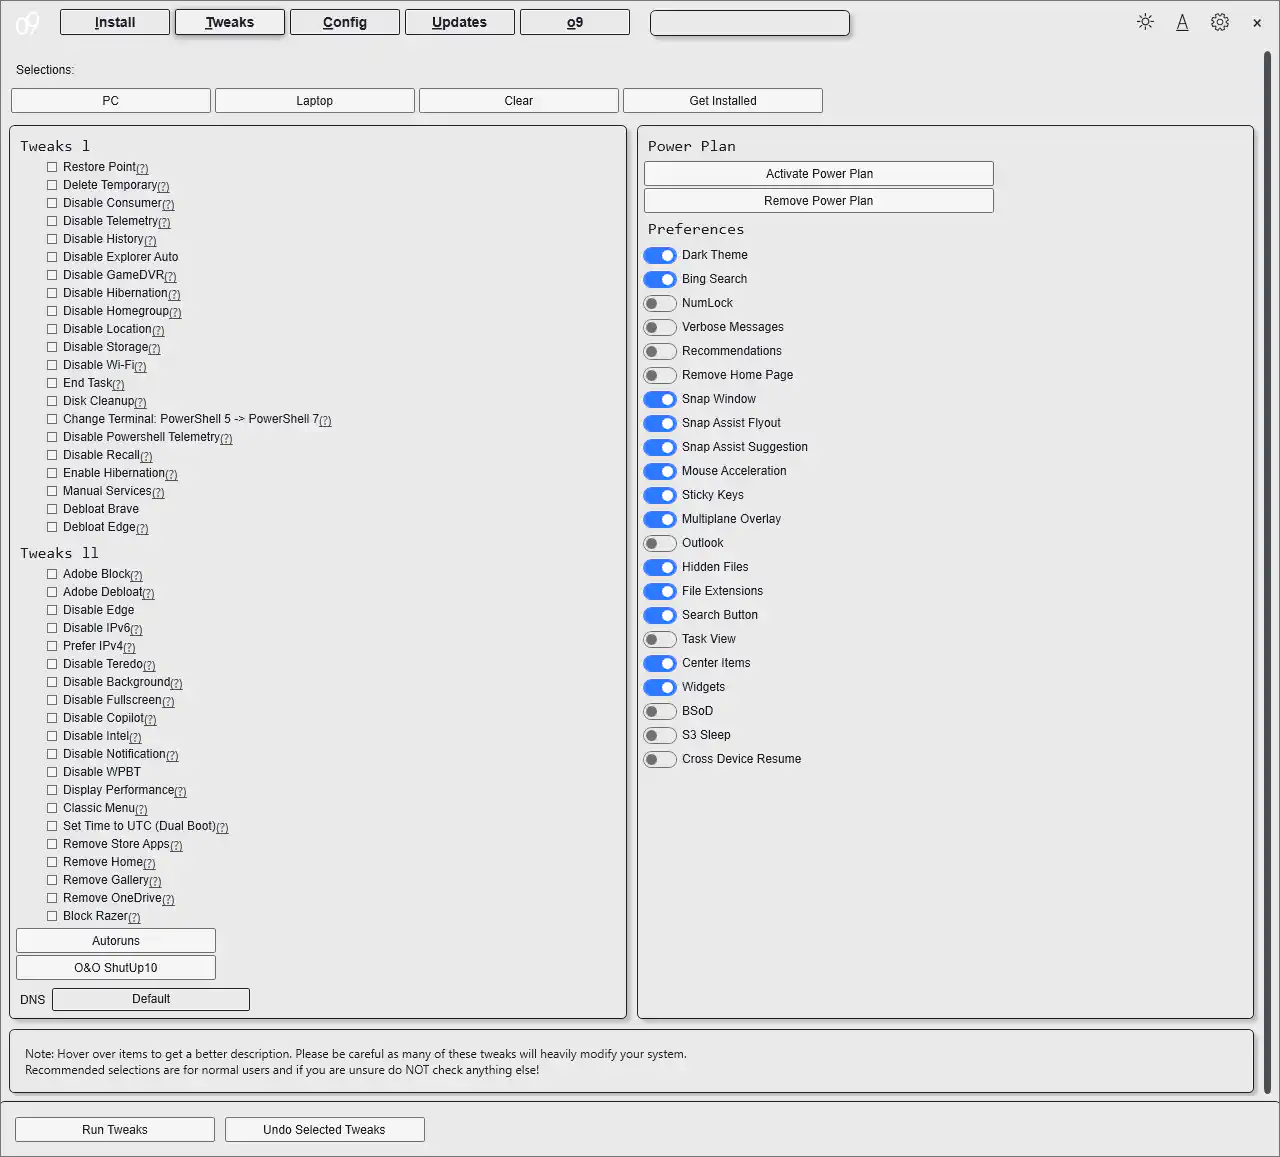Click the empty input box beside the o9 tab
Image resolution: width=1280 pixels, height=1157 pixels.
(x=749, y=22)
